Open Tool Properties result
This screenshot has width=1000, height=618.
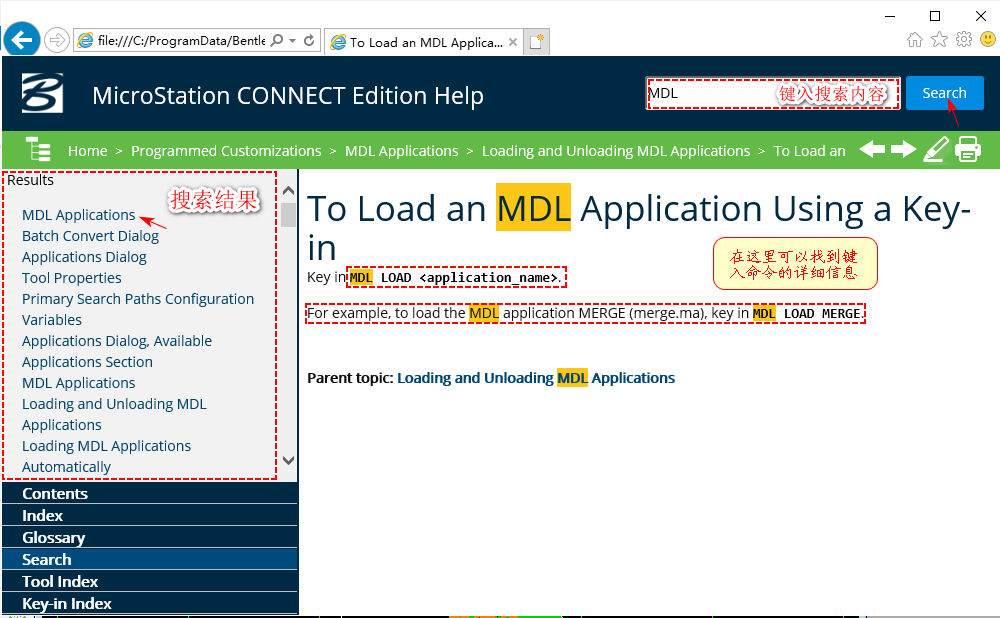(x=71, y=278)
